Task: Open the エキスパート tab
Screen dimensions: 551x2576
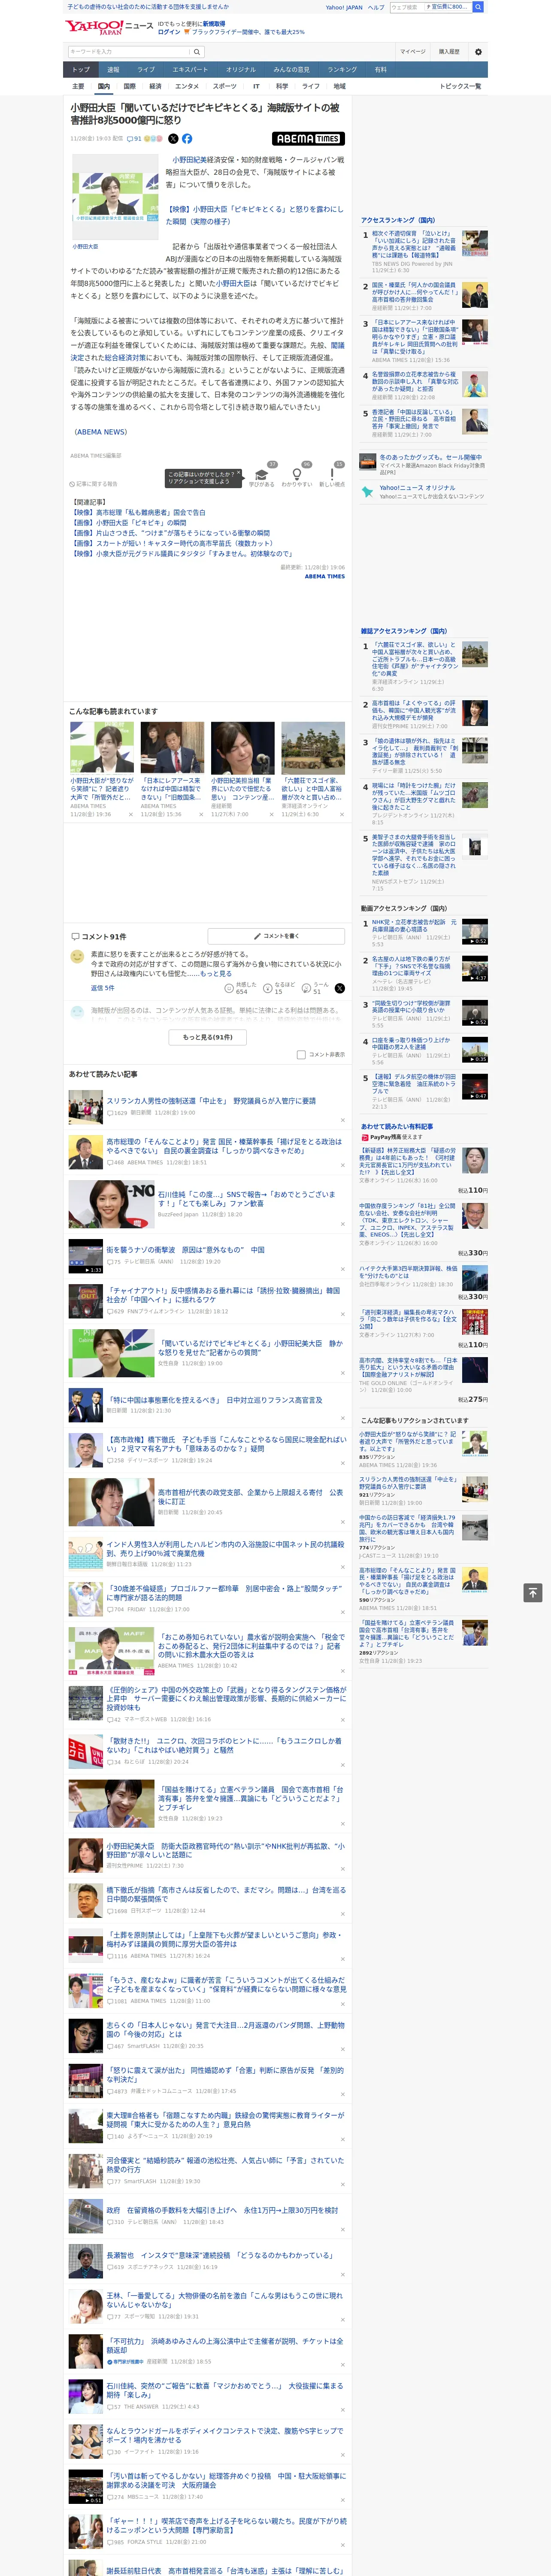Action: [x=190, y=70]
